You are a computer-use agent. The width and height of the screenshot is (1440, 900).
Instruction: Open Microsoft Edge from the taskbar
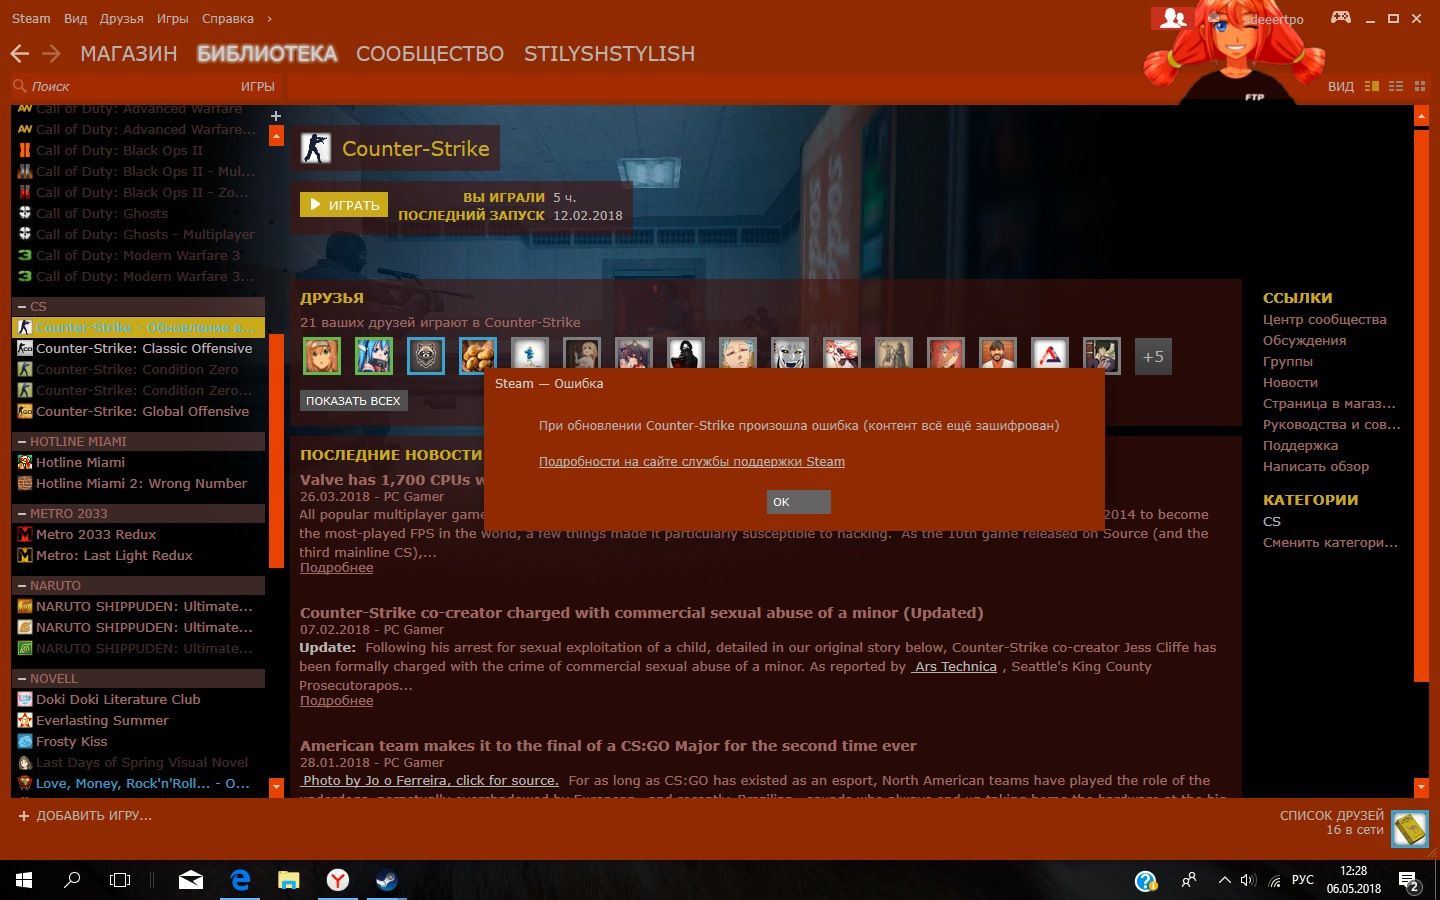click(x=240, y=880)
